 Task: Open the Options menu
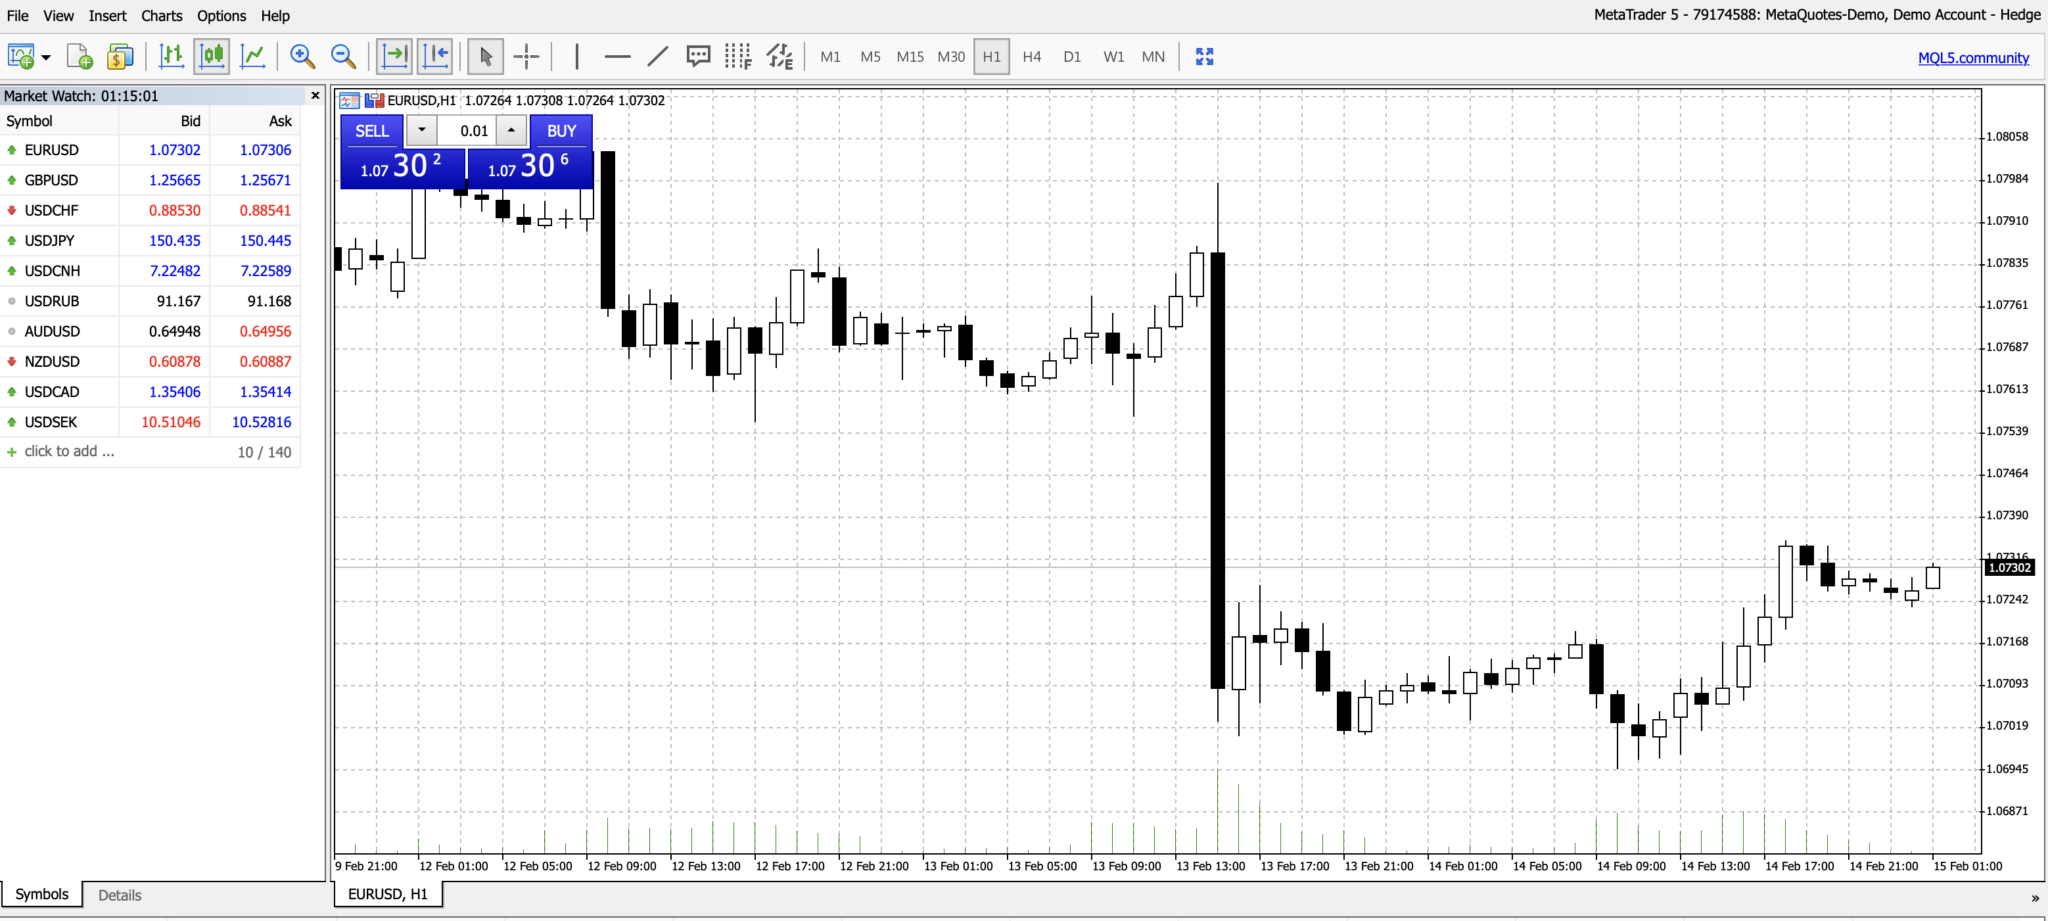[221, 16]
